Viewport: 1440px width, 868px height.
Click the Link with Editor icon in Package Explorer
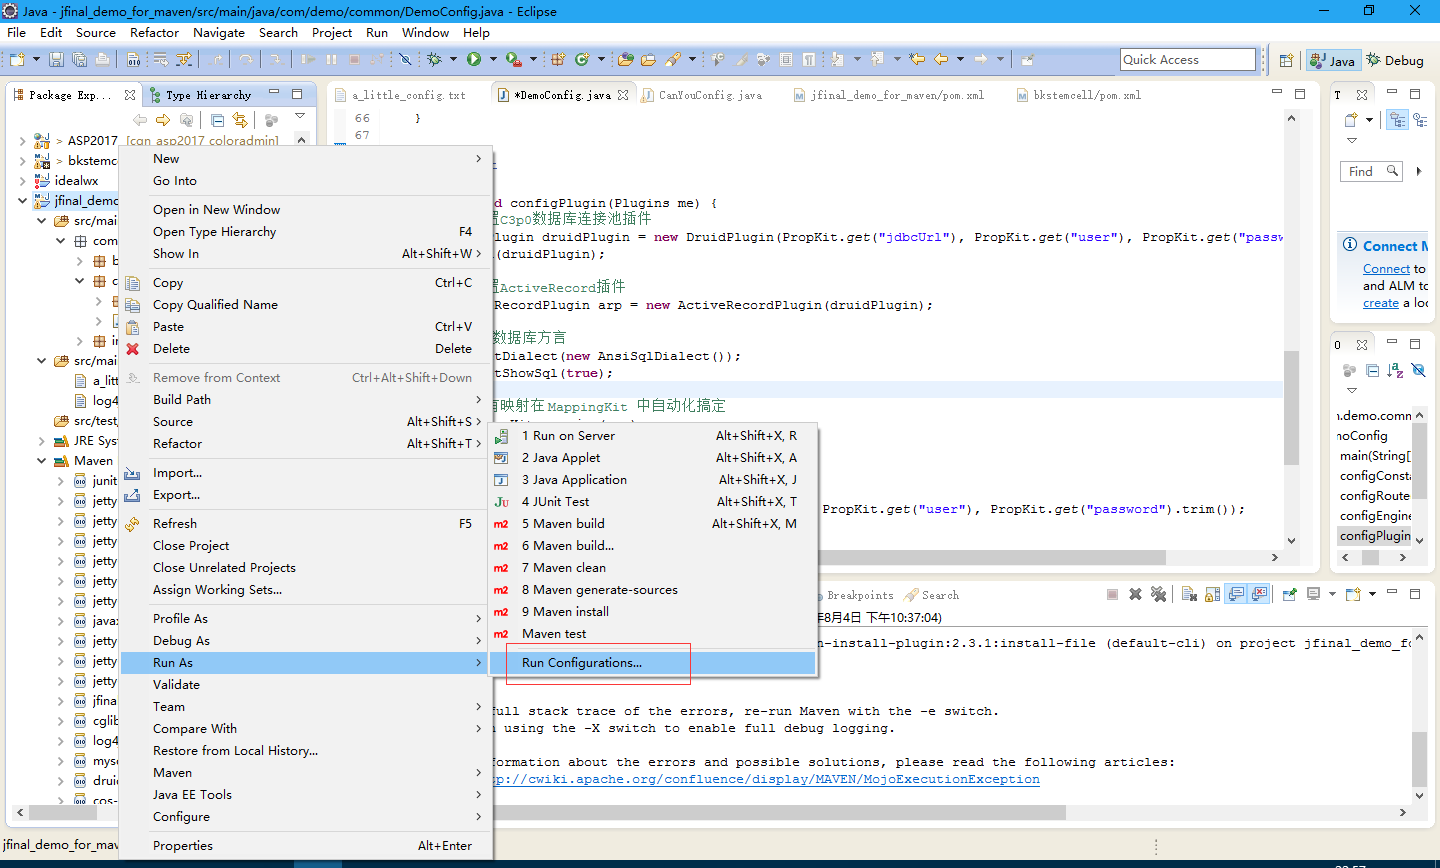[x=240, y=120]
